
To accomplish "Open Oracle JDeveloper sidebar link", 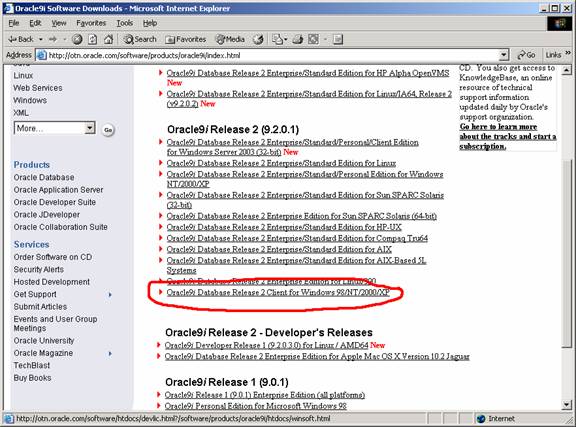I will click(x=47, y=215).
